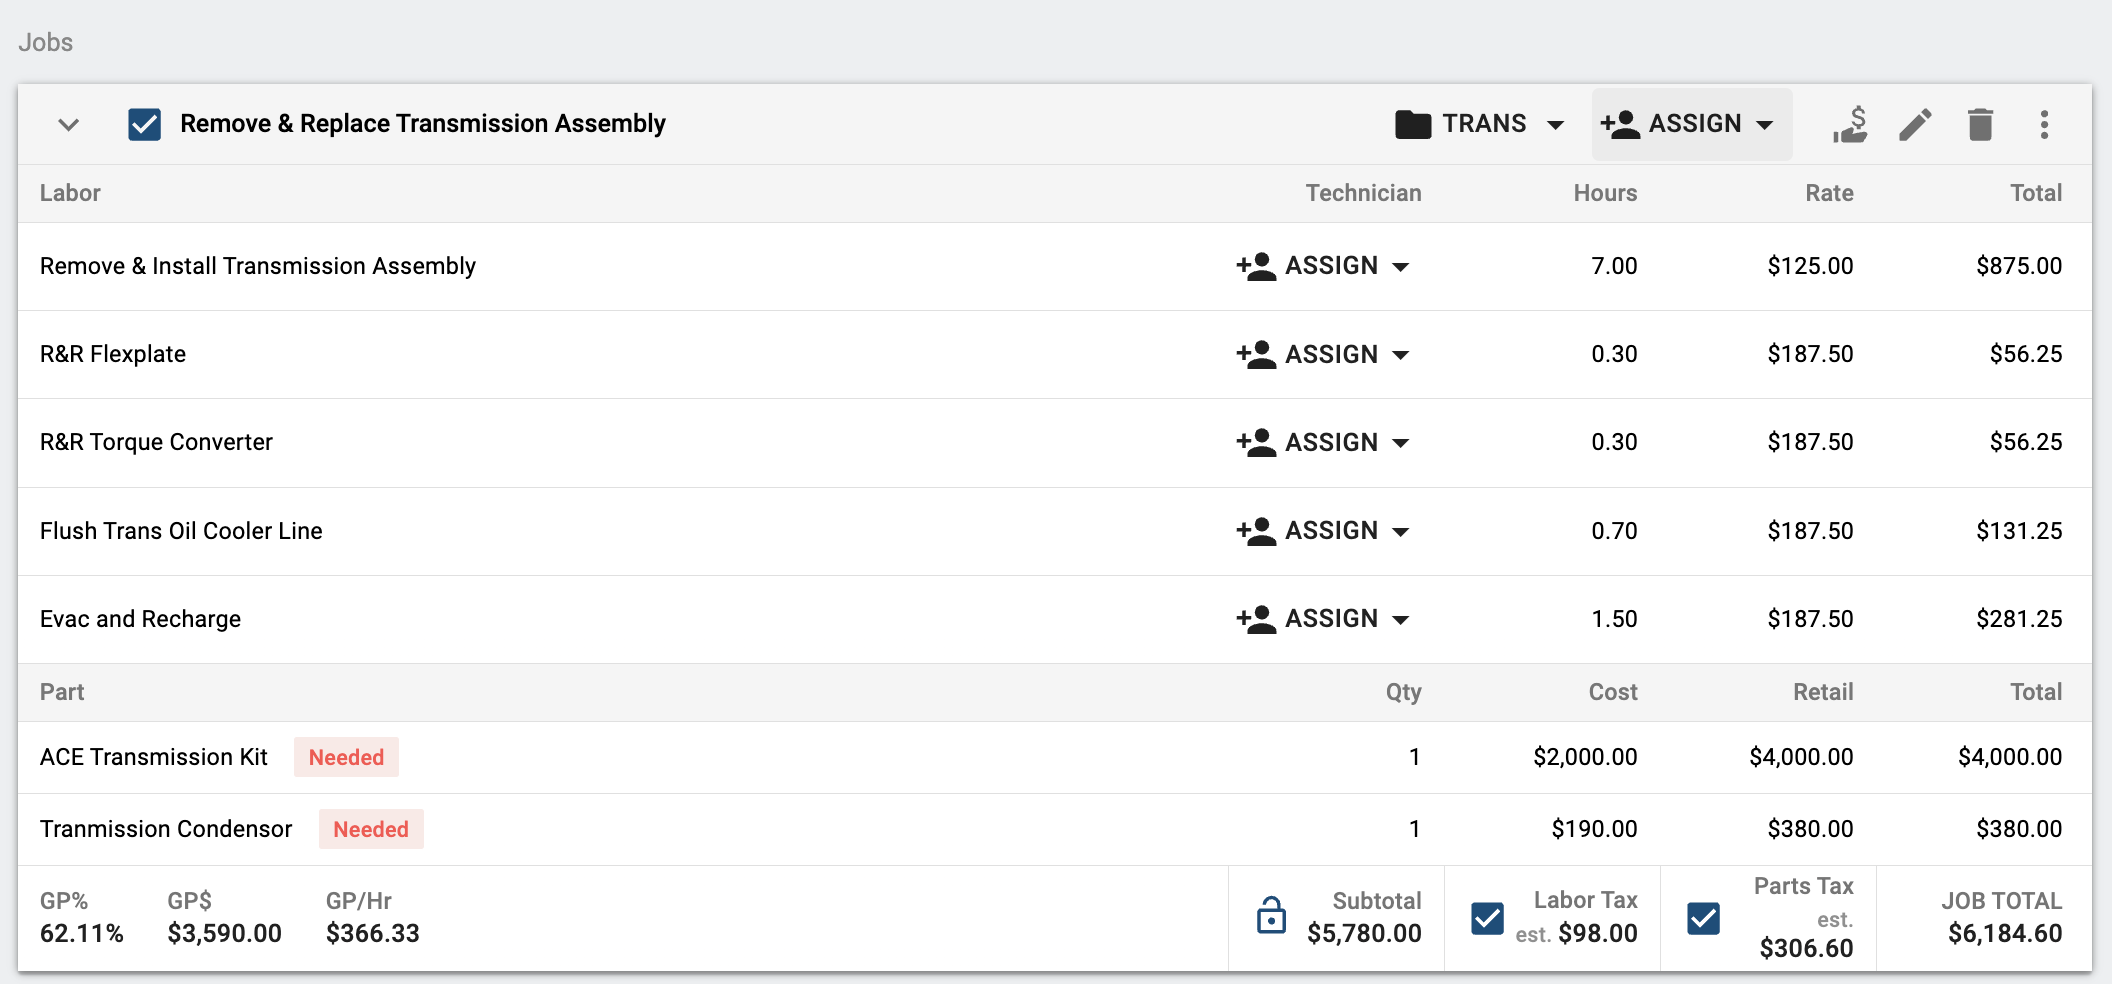Image resolution: width=2112 pixels, height=984 pixels.
Task: Delete the job with trash icon
Action: (x=1980, y=125)
